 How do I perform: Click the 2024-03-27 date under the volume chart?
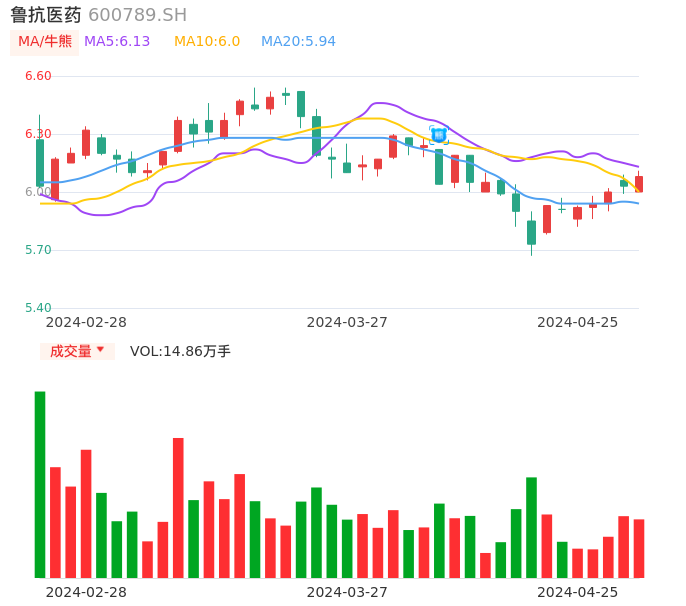pyautogui.click(x=347, y=592)
